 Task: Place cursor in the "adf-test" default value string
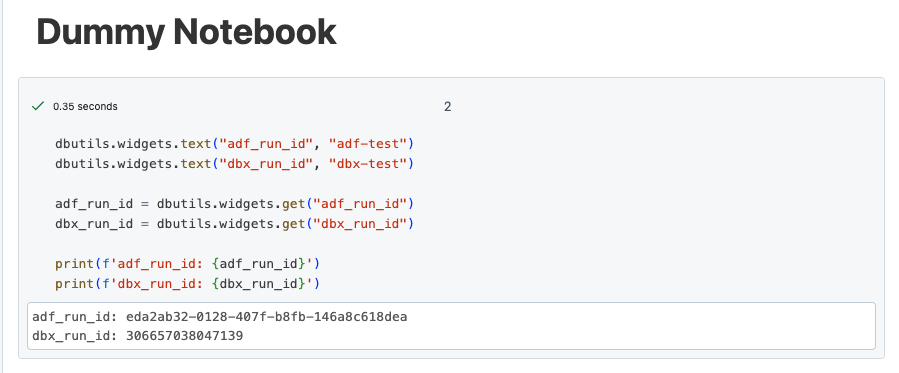coord(368,143)
